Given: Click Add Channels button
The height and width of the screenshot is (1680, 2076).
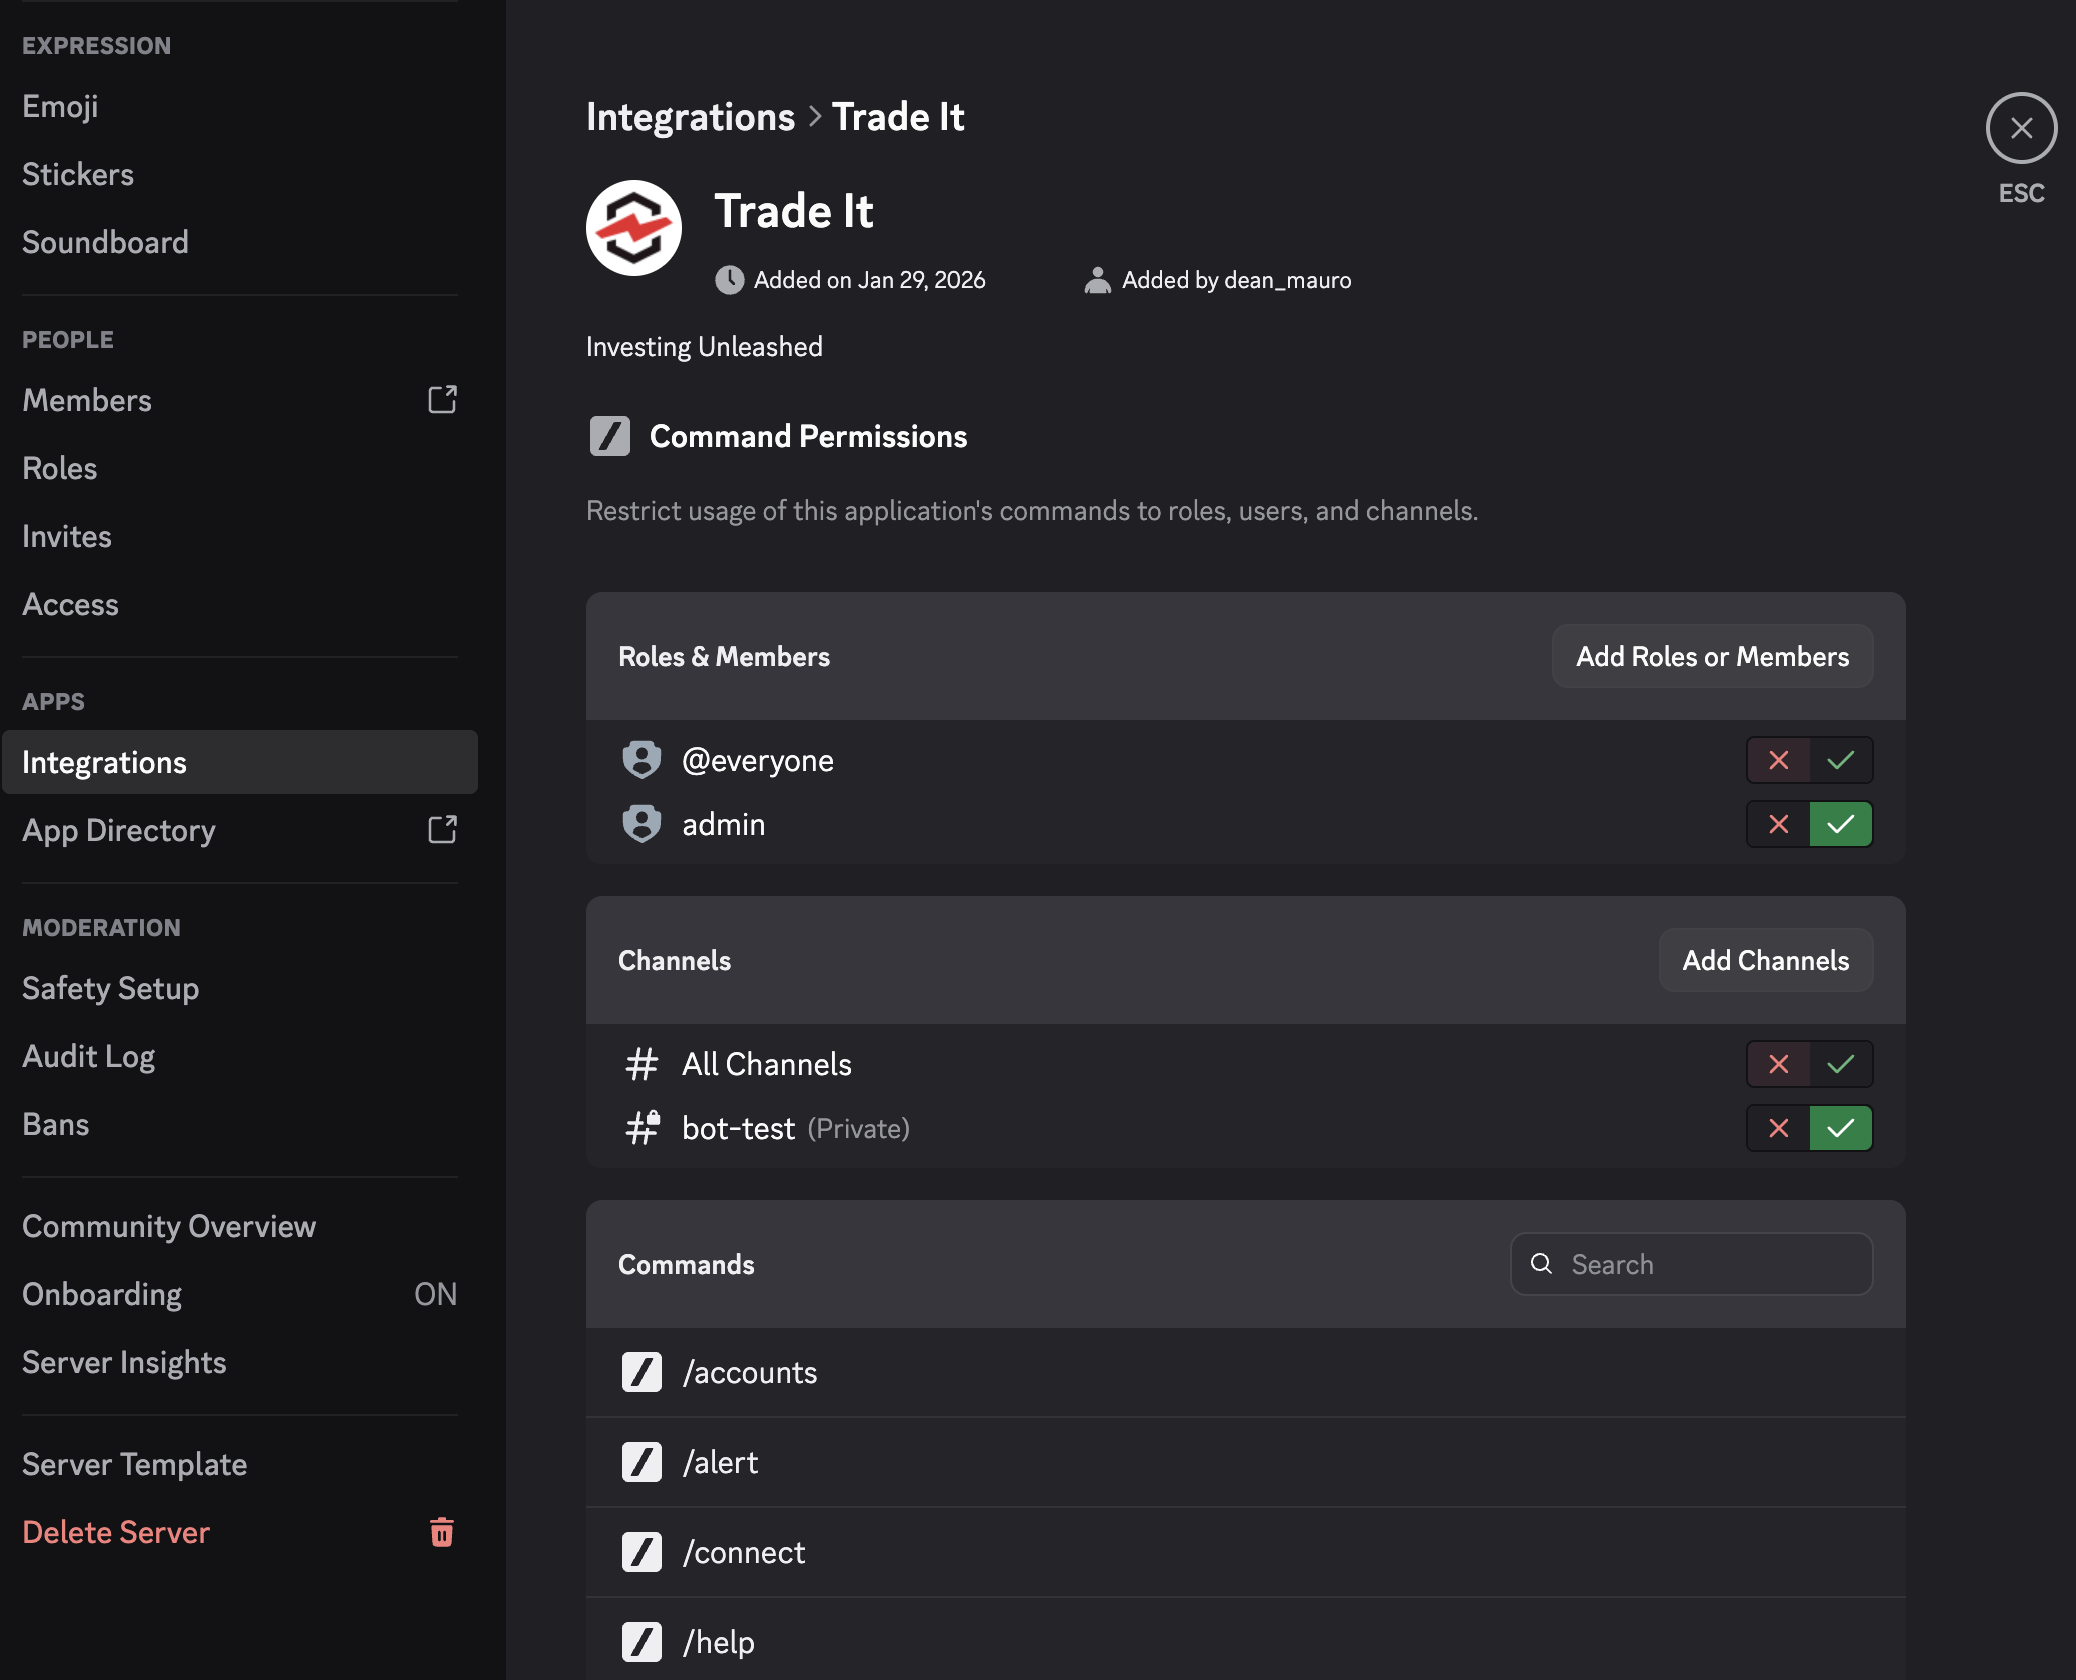Looking at the screenshot, I should 1766,960.
